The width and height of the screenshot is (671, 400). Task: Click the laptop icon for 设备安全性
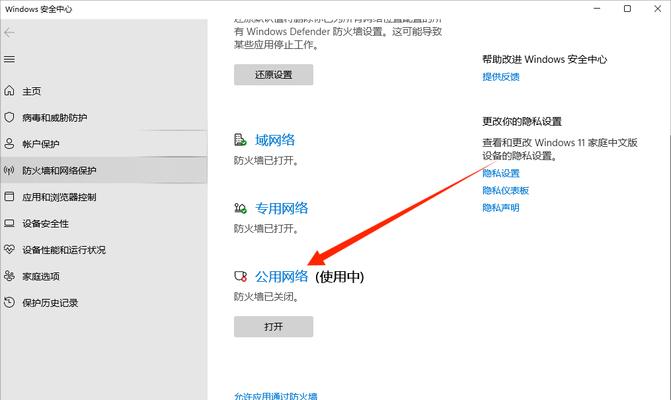pyautogui.click(x=9, y=223)
